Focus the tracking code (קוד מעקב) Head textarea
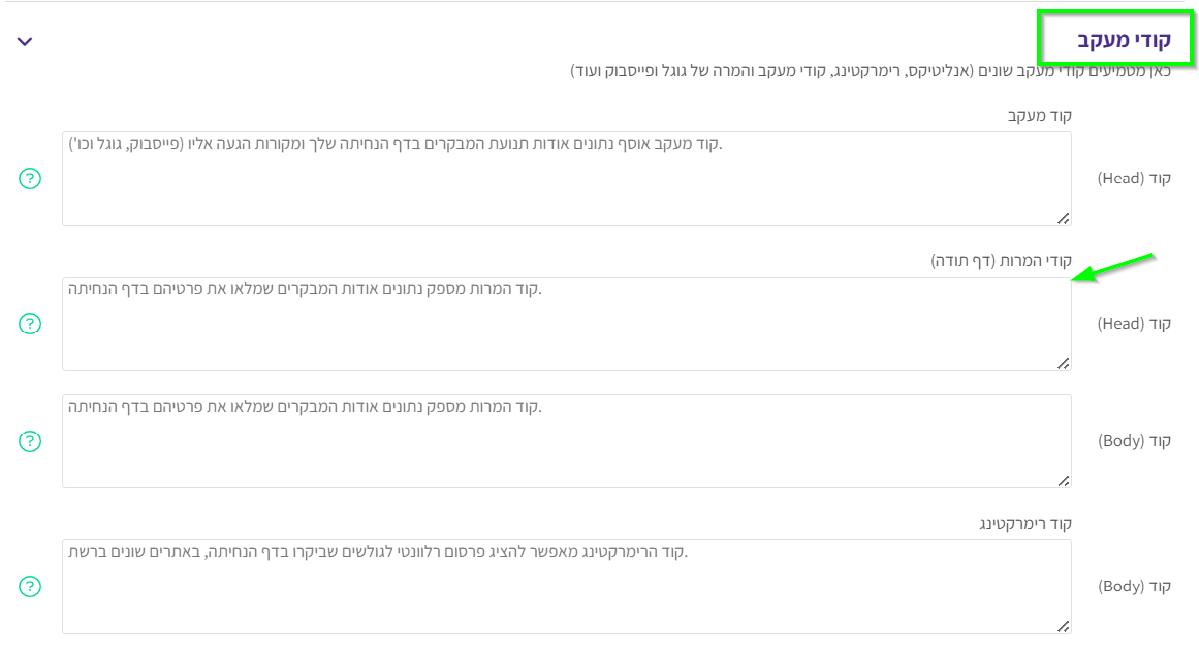The height and width of the screenshot is (663, 1199). tap(566, 179)
